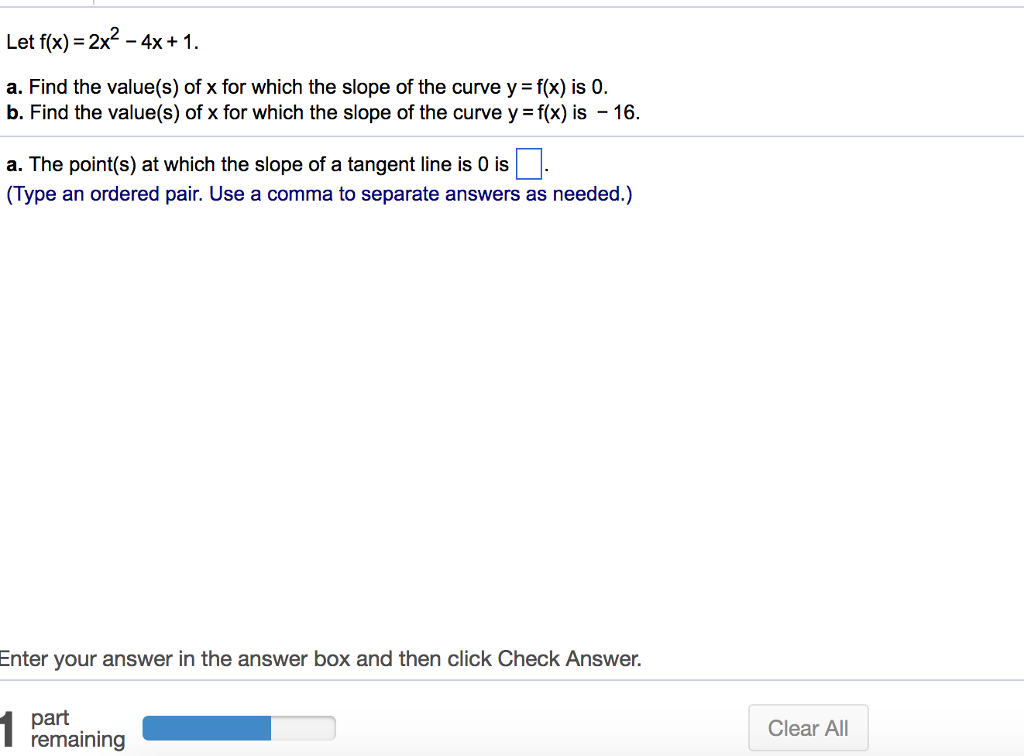
Task: Click the blue progress bar
Action: coord(205,727)
